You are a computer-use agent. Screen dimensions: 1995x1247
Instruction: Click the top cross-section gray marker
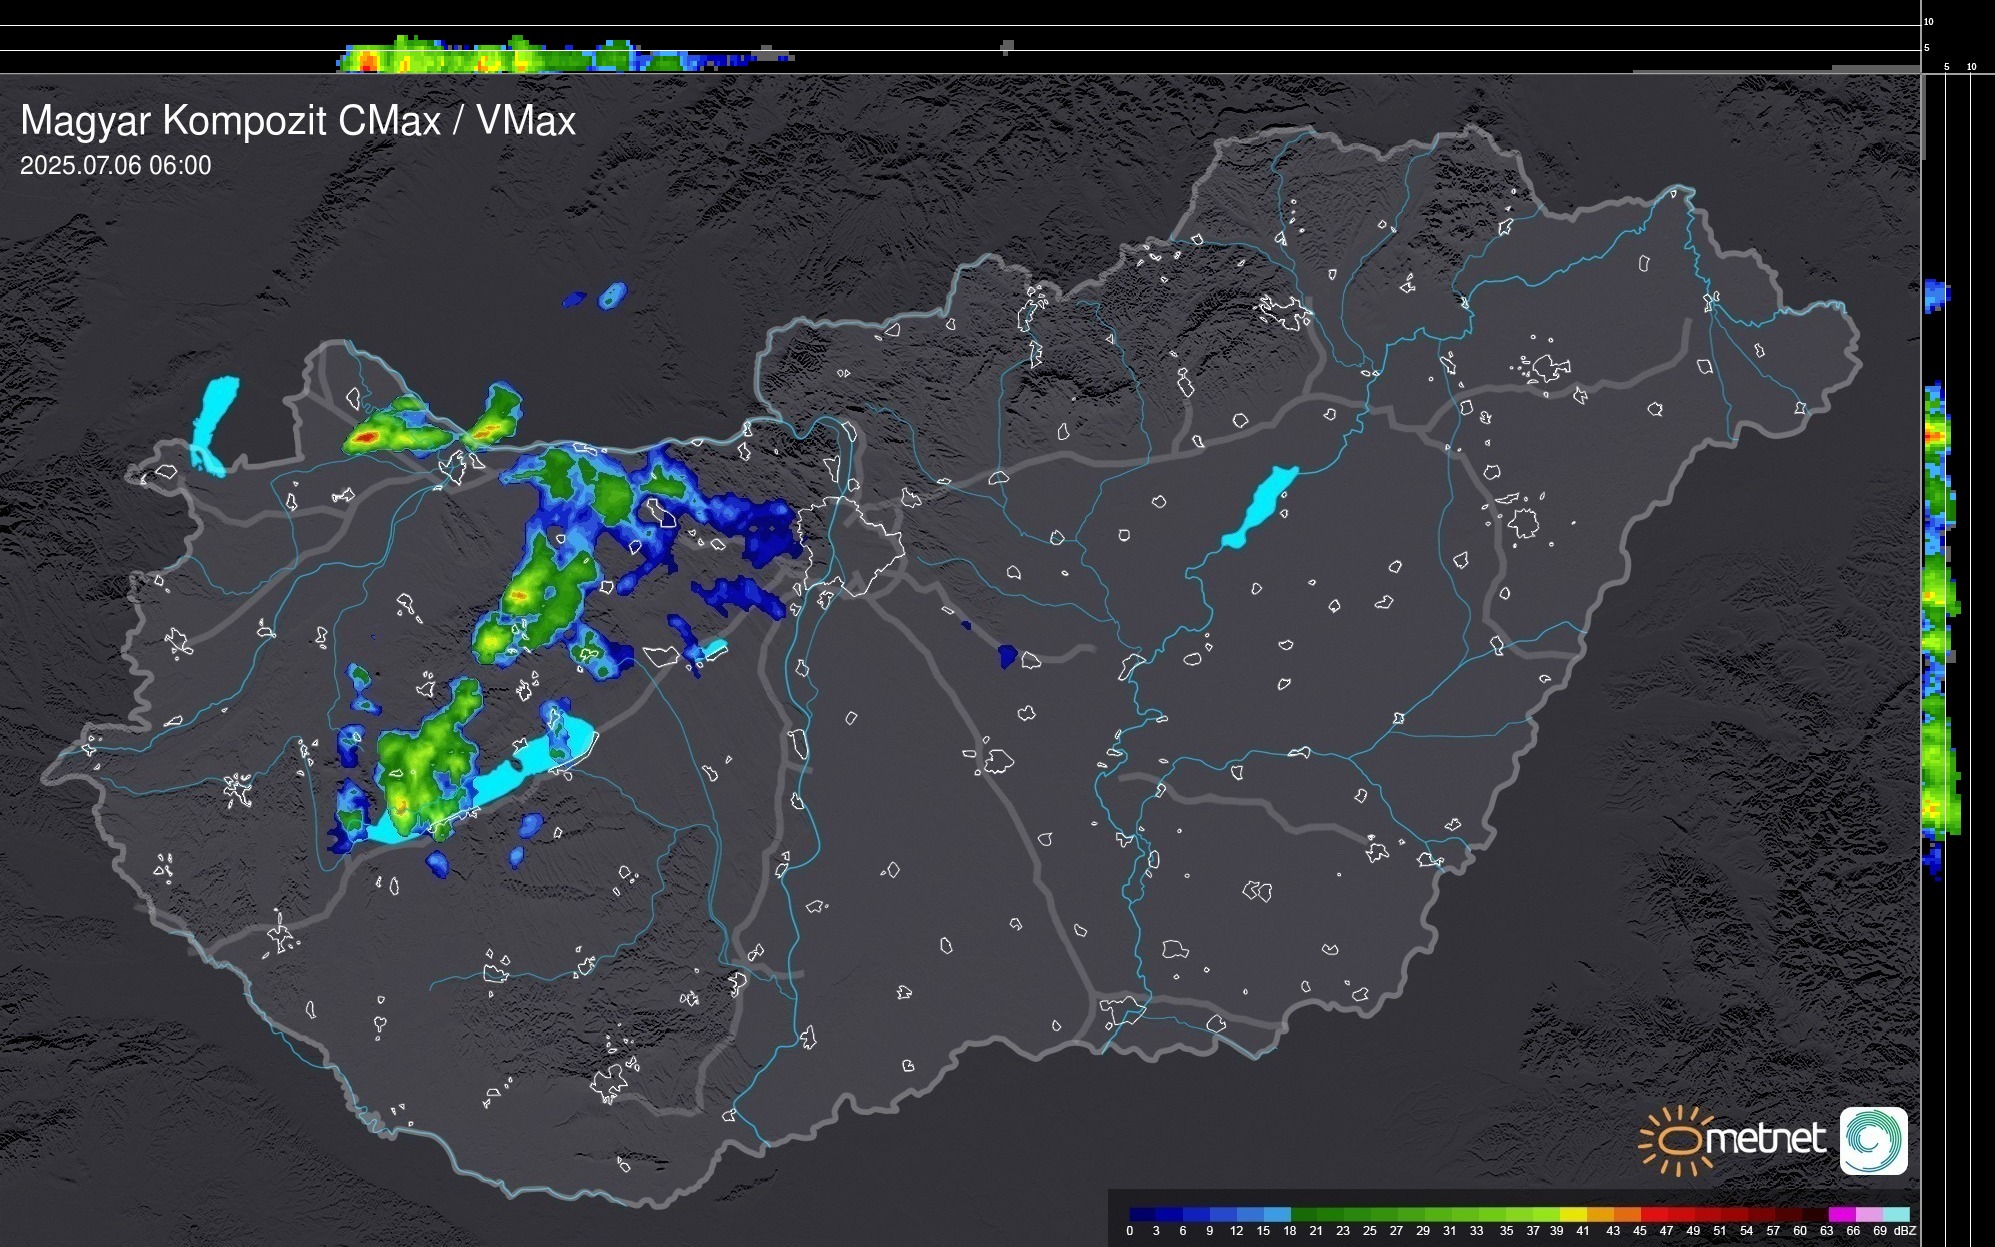(1007, 47)
